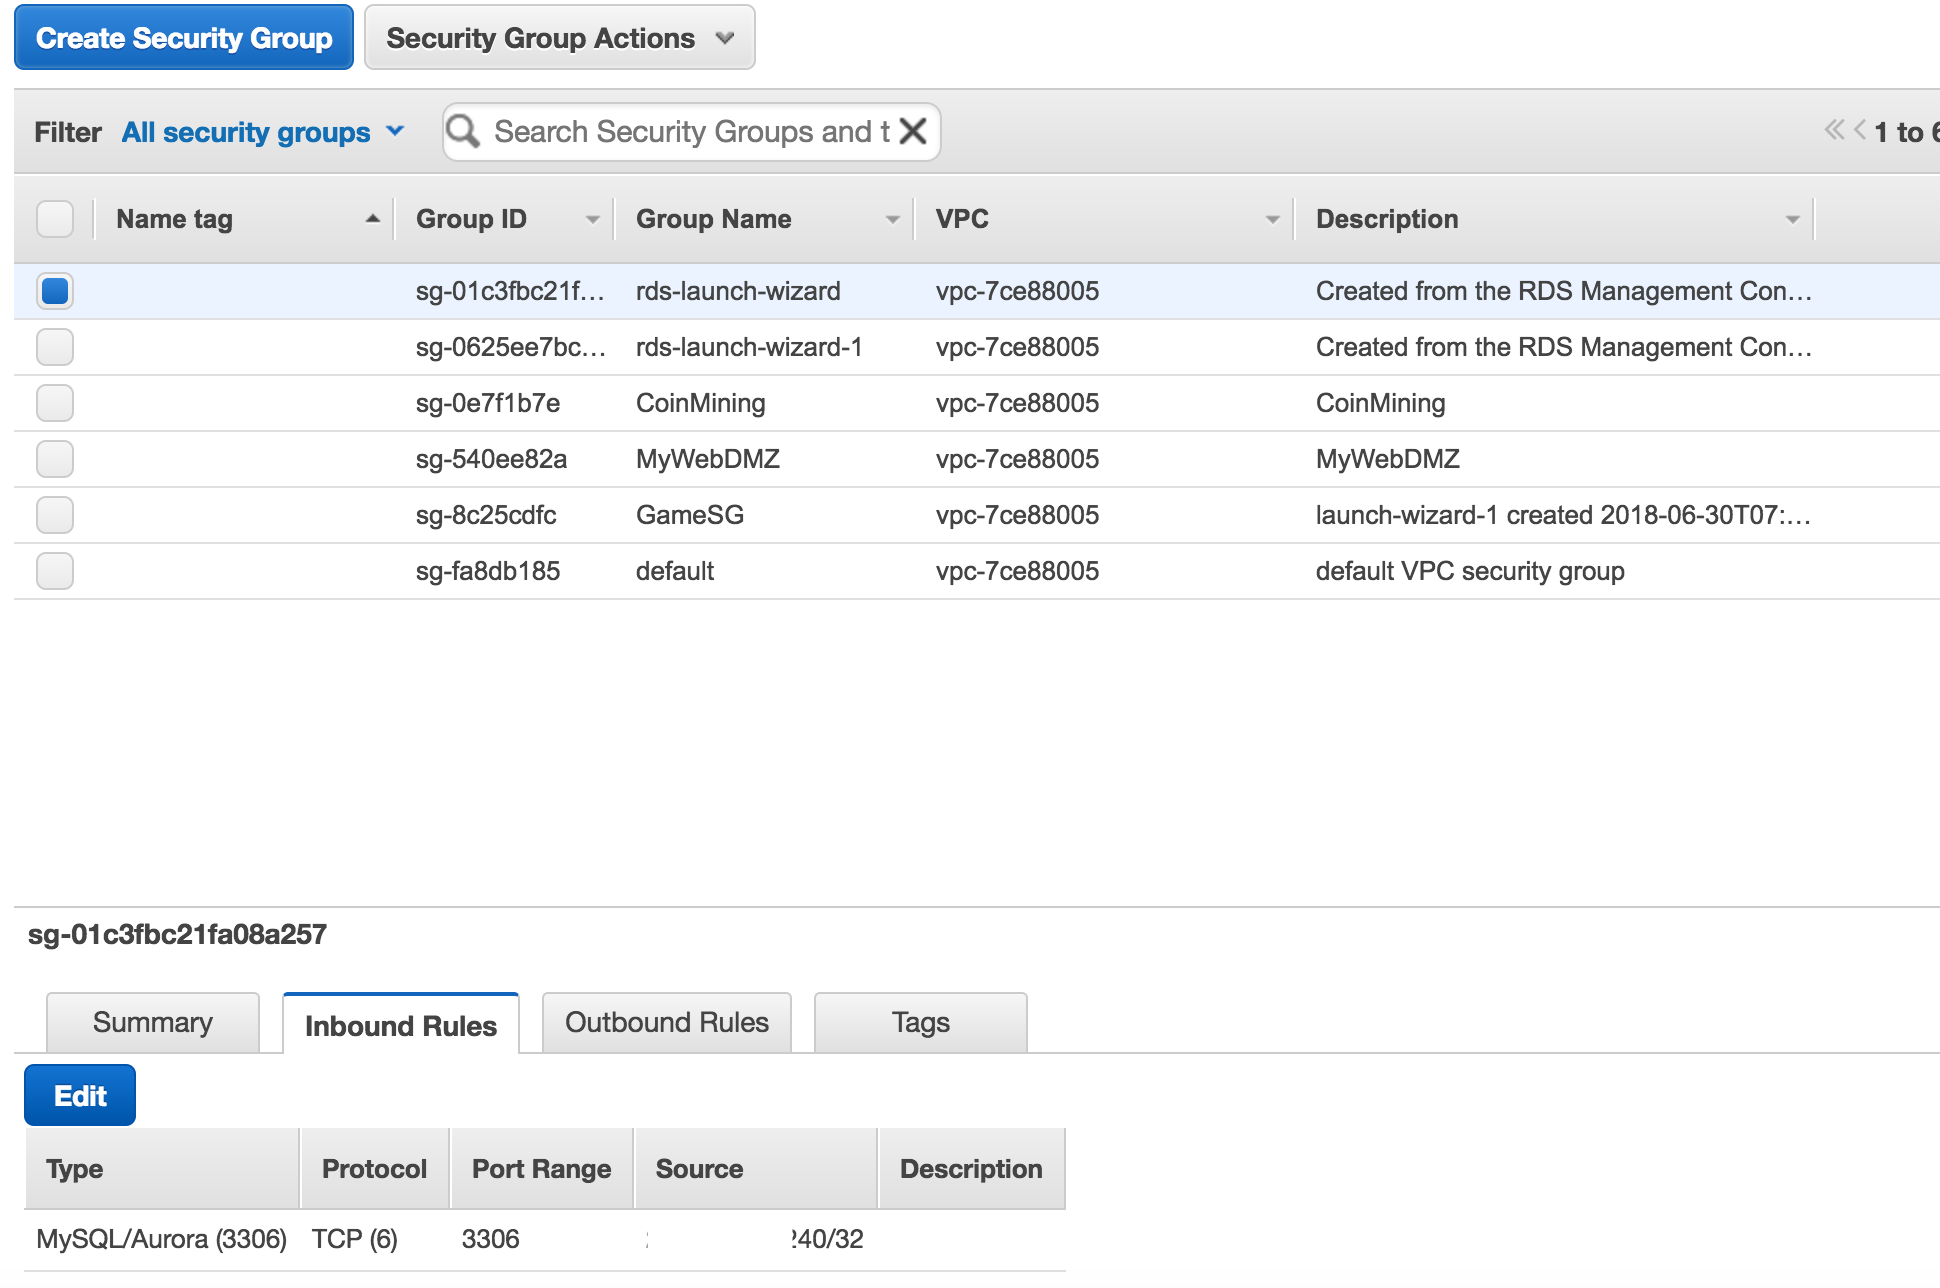Go to first page double-arrow icon
This screenshot has height=1288, width=1940.
click(1834, 130)
